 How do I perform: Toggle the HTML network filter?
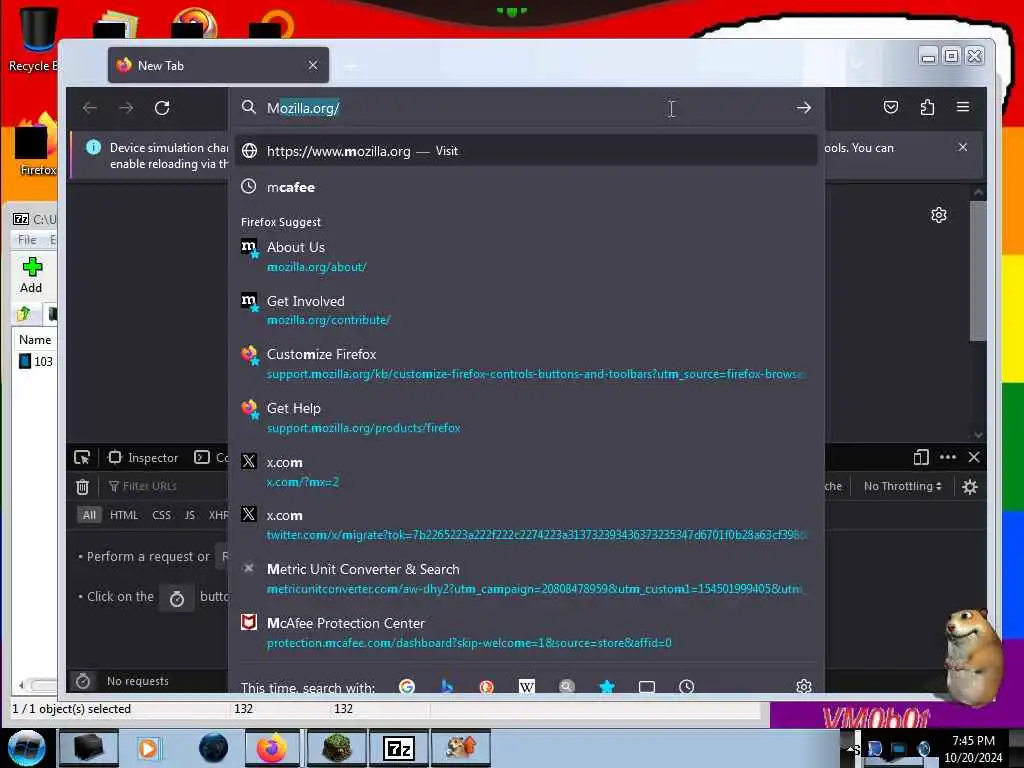click(123, 515)
